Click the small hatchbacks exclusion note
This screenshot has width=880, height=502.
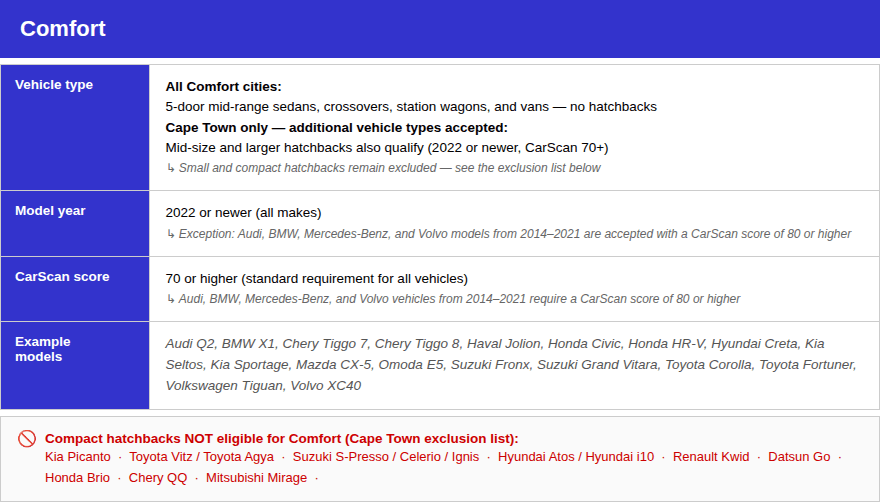(x=383, y=168)
